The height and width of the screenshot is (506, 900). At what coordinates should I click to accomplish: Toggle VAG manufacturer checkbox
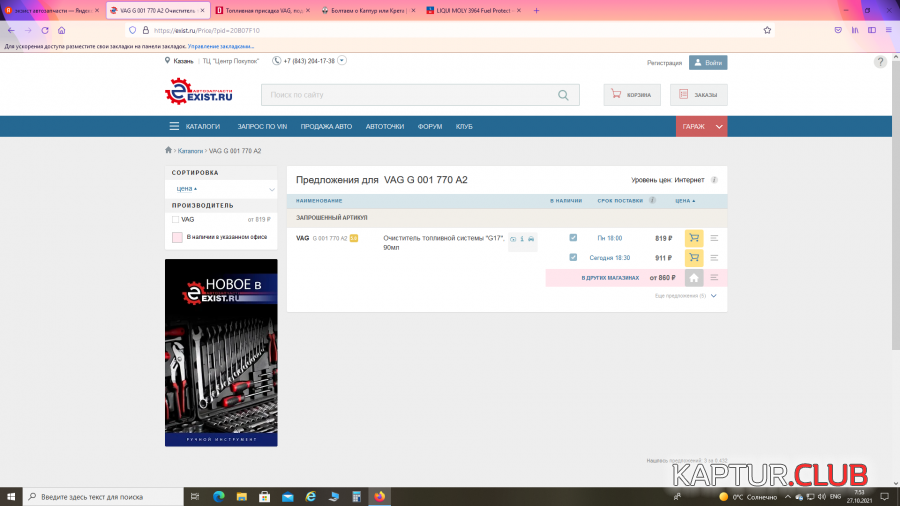click(x=176, y=220)
